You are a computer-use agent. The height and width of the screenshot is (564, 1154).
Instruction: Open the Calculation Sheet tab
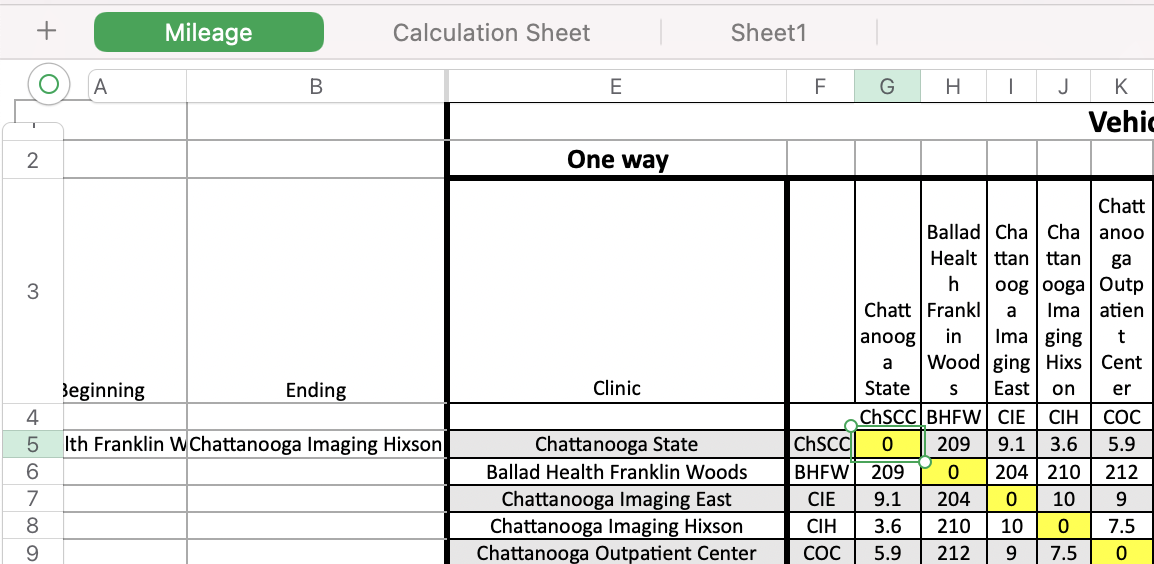click(491, 32)
